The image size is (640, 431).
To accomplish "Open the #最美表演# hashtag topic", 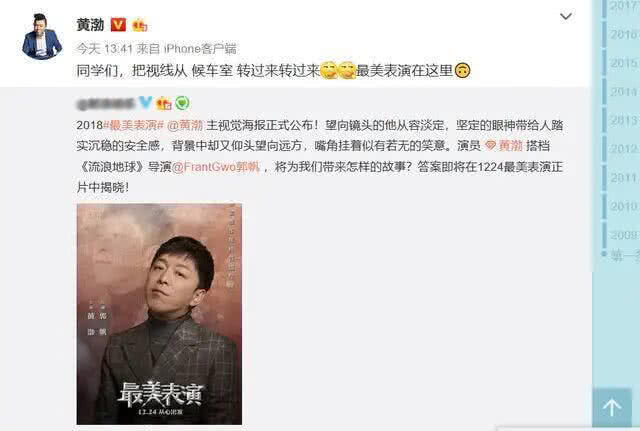I will pyautogui.click(x=133, y=125).
